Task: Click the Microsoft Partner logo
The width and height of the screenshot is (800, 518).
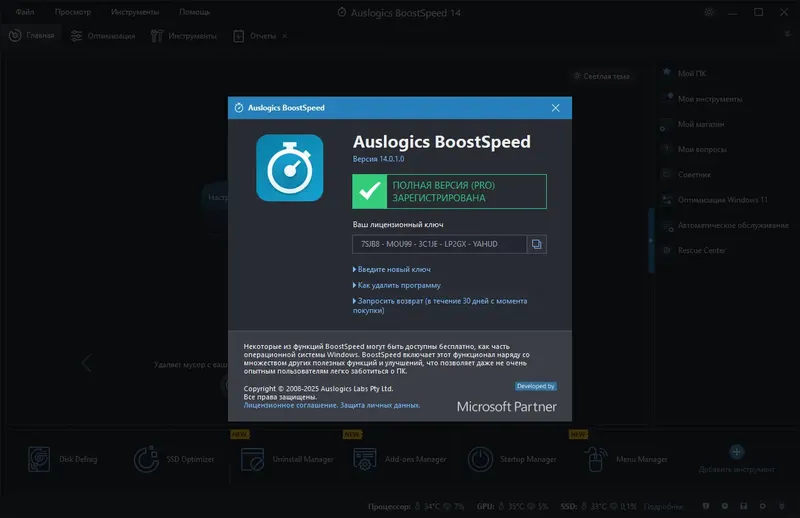Action: [507, 406]
